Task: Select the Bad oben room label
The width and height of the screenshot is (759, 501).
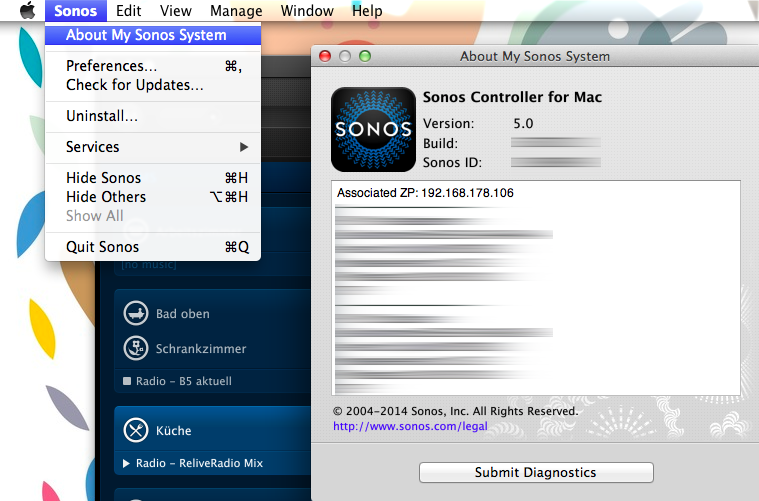Action: [x=182, y=314]
